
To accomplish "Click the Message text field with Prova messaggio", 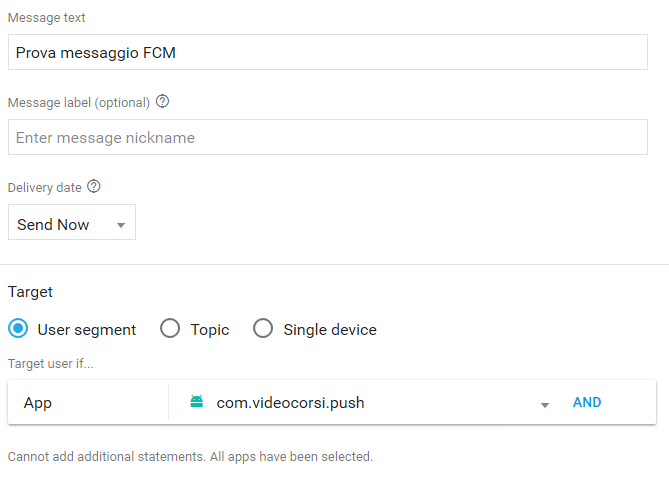I will pyautogui.click(x=327, y=53).
